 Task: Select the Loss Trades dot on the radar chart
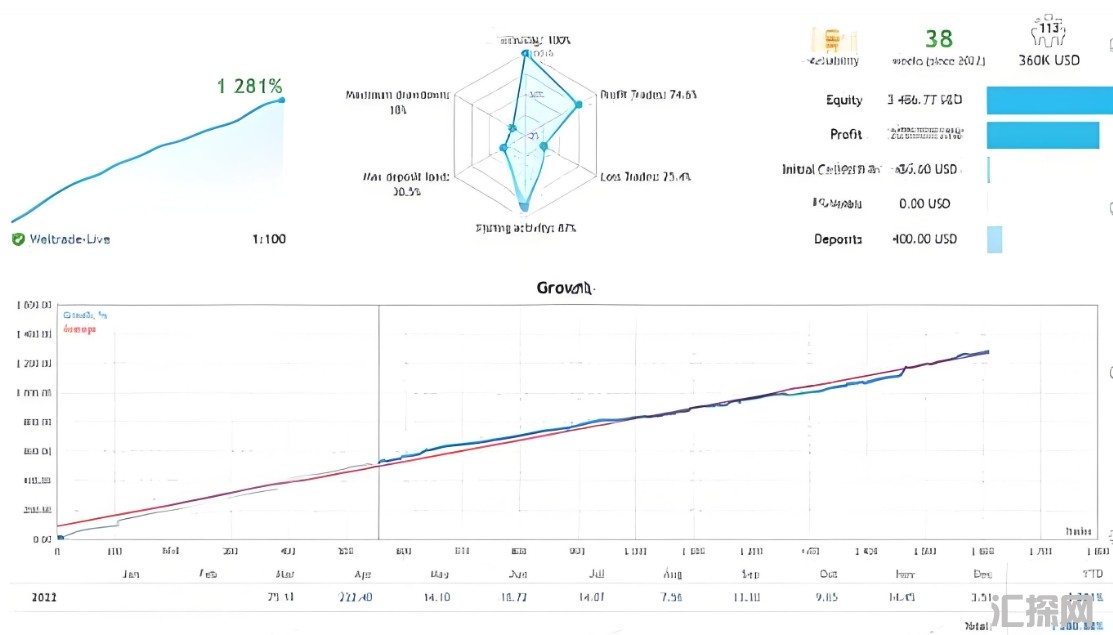[544, 146]
